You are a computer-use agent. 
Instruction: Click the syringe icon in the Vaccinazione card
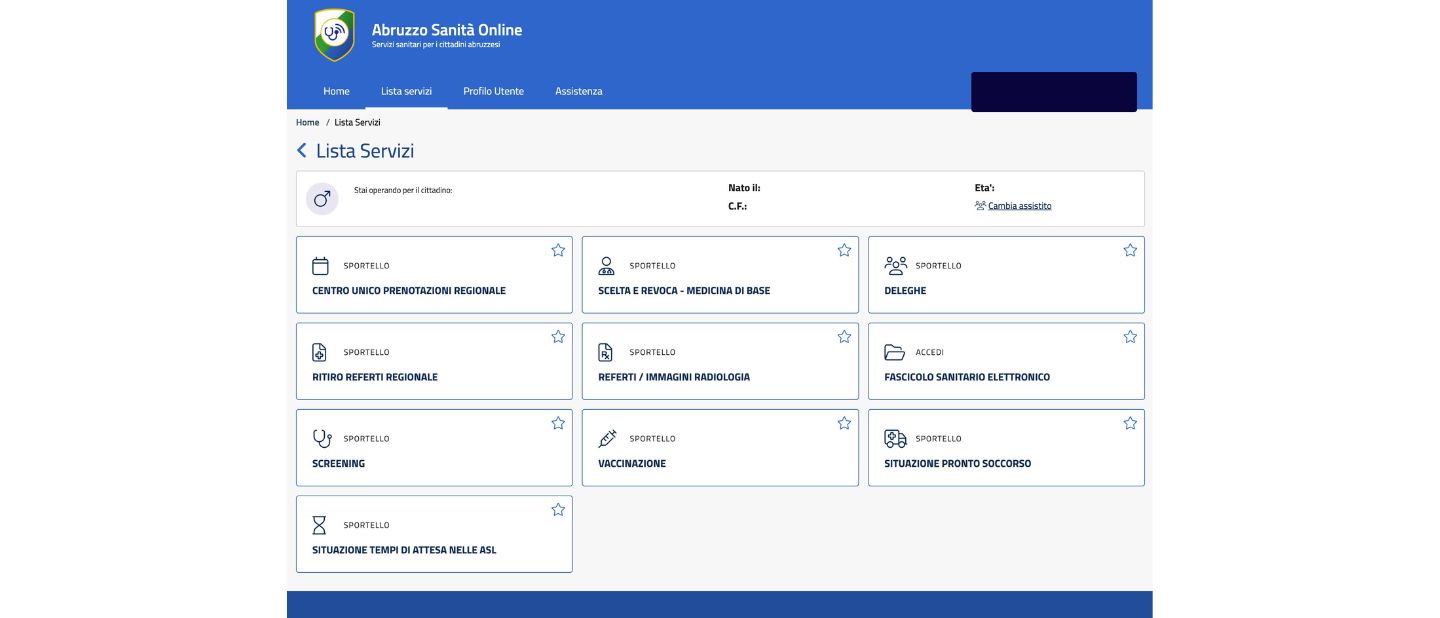[607, 439]
